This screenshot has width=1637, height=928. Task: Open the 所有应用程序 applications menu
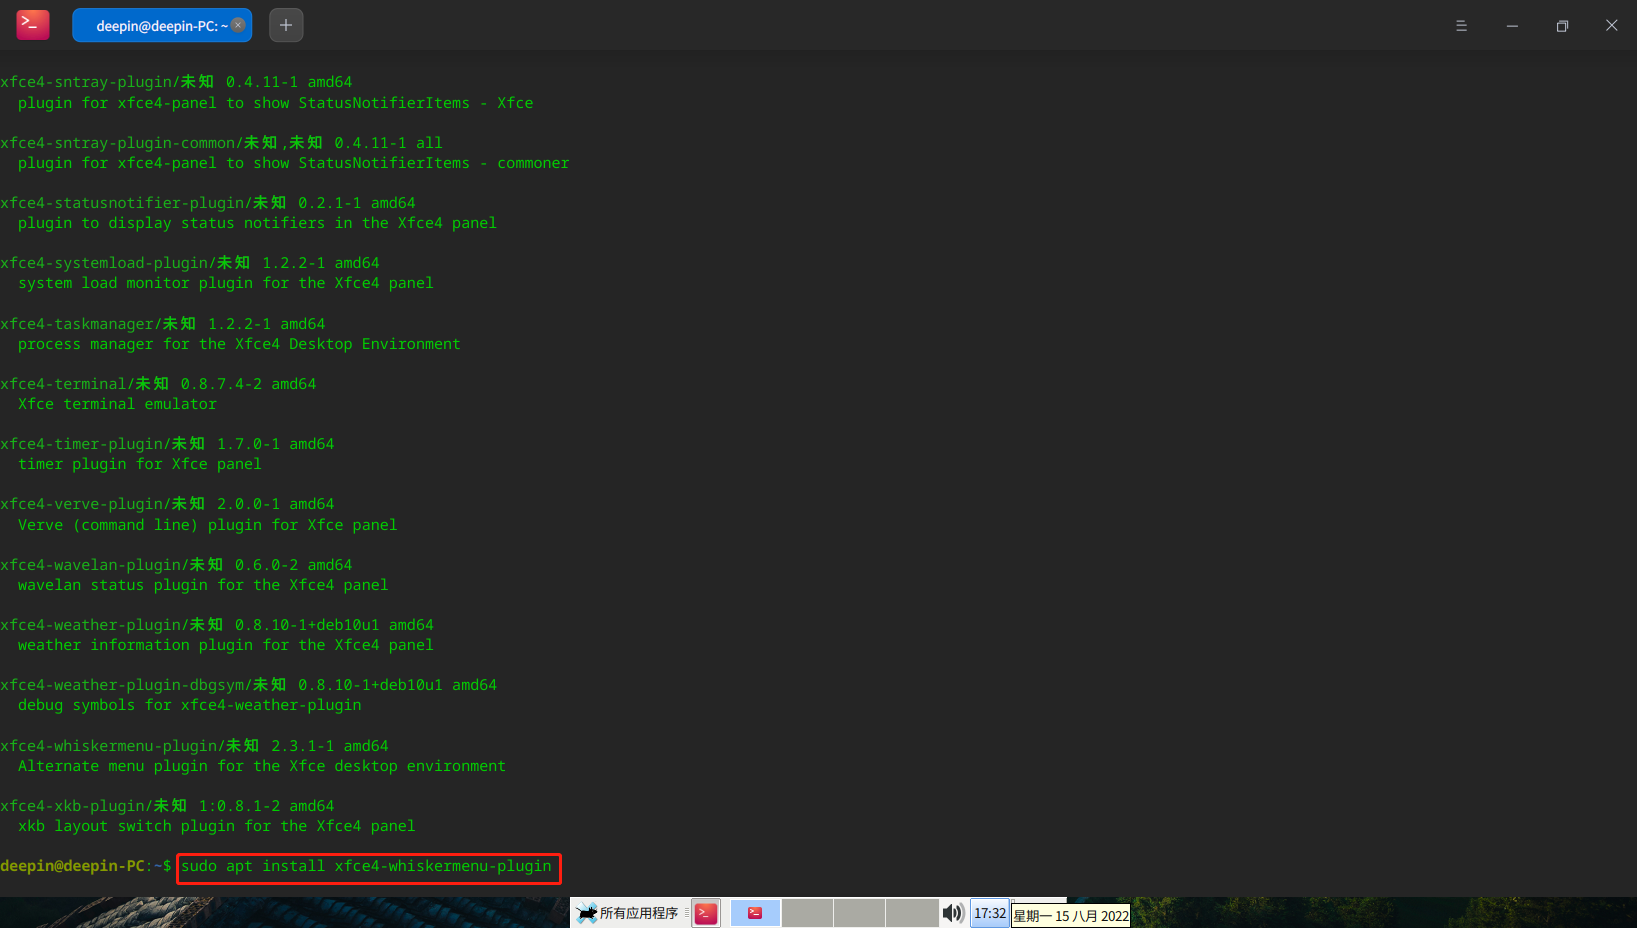[x=628, y=913]
